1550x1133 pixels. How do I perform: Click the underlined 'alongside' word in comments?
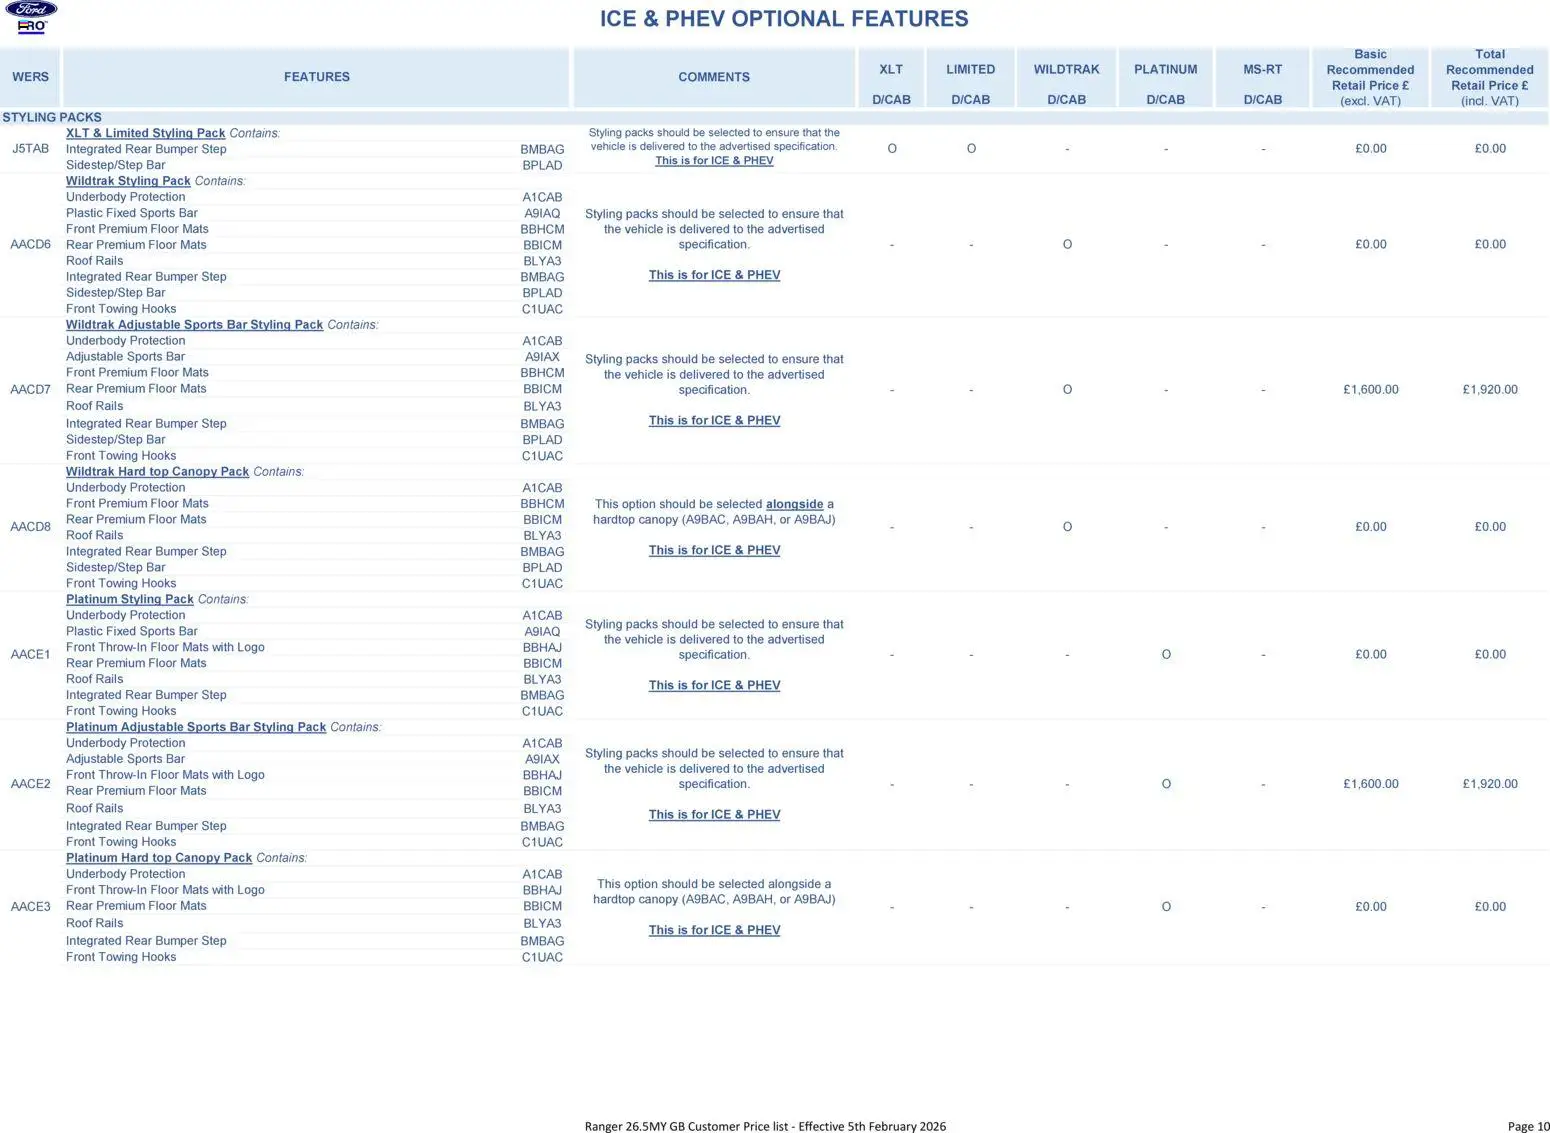click(794, 504)
